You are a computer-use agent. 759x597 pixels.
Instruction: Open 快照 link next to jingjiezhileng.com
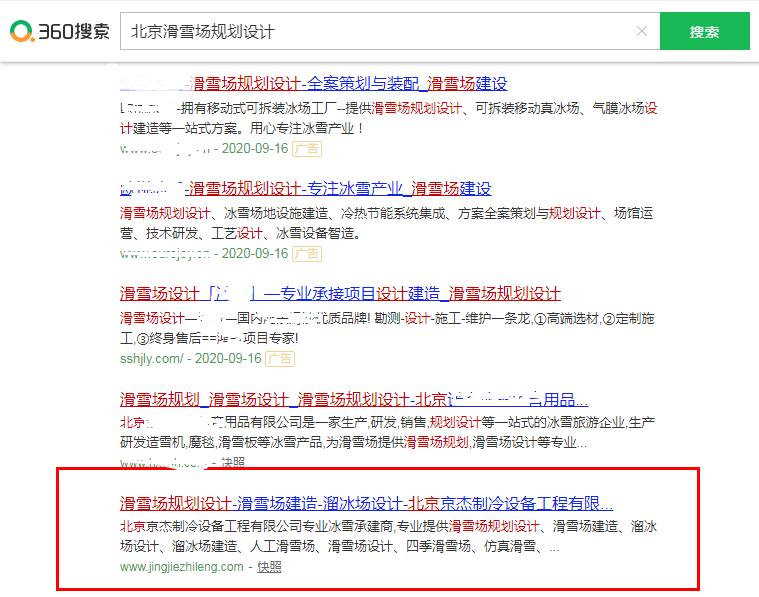point(269,566)
